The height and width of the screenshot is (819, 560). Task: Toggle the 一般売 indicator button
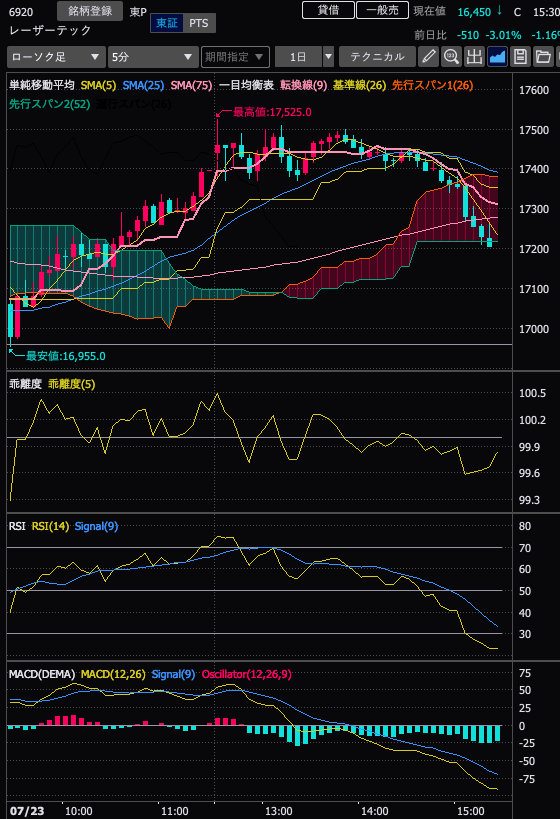pos(382,10)
